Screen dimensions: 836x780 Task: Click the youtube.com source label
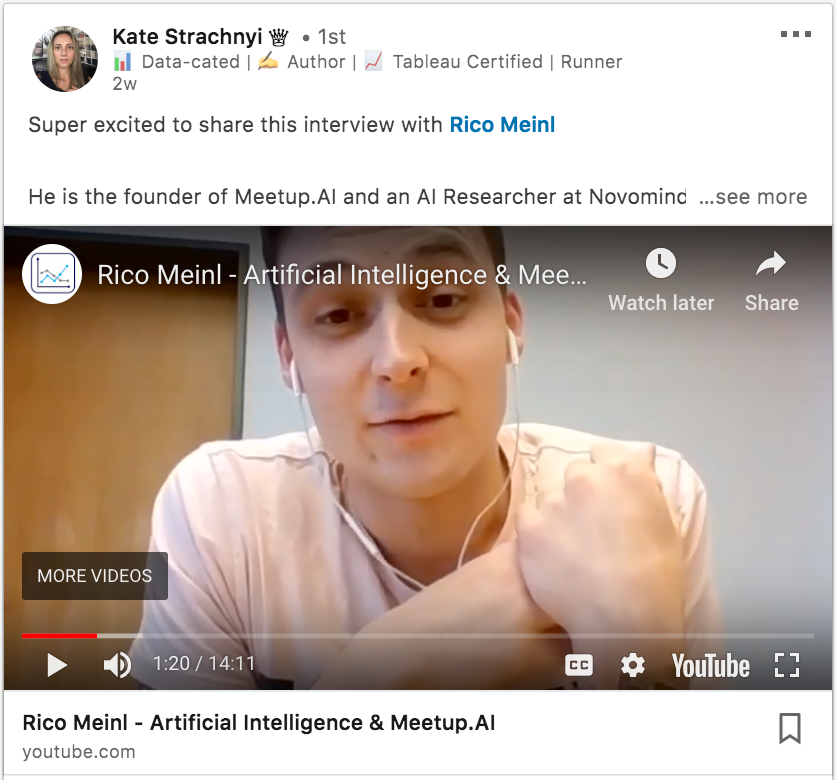pos(79,752)
